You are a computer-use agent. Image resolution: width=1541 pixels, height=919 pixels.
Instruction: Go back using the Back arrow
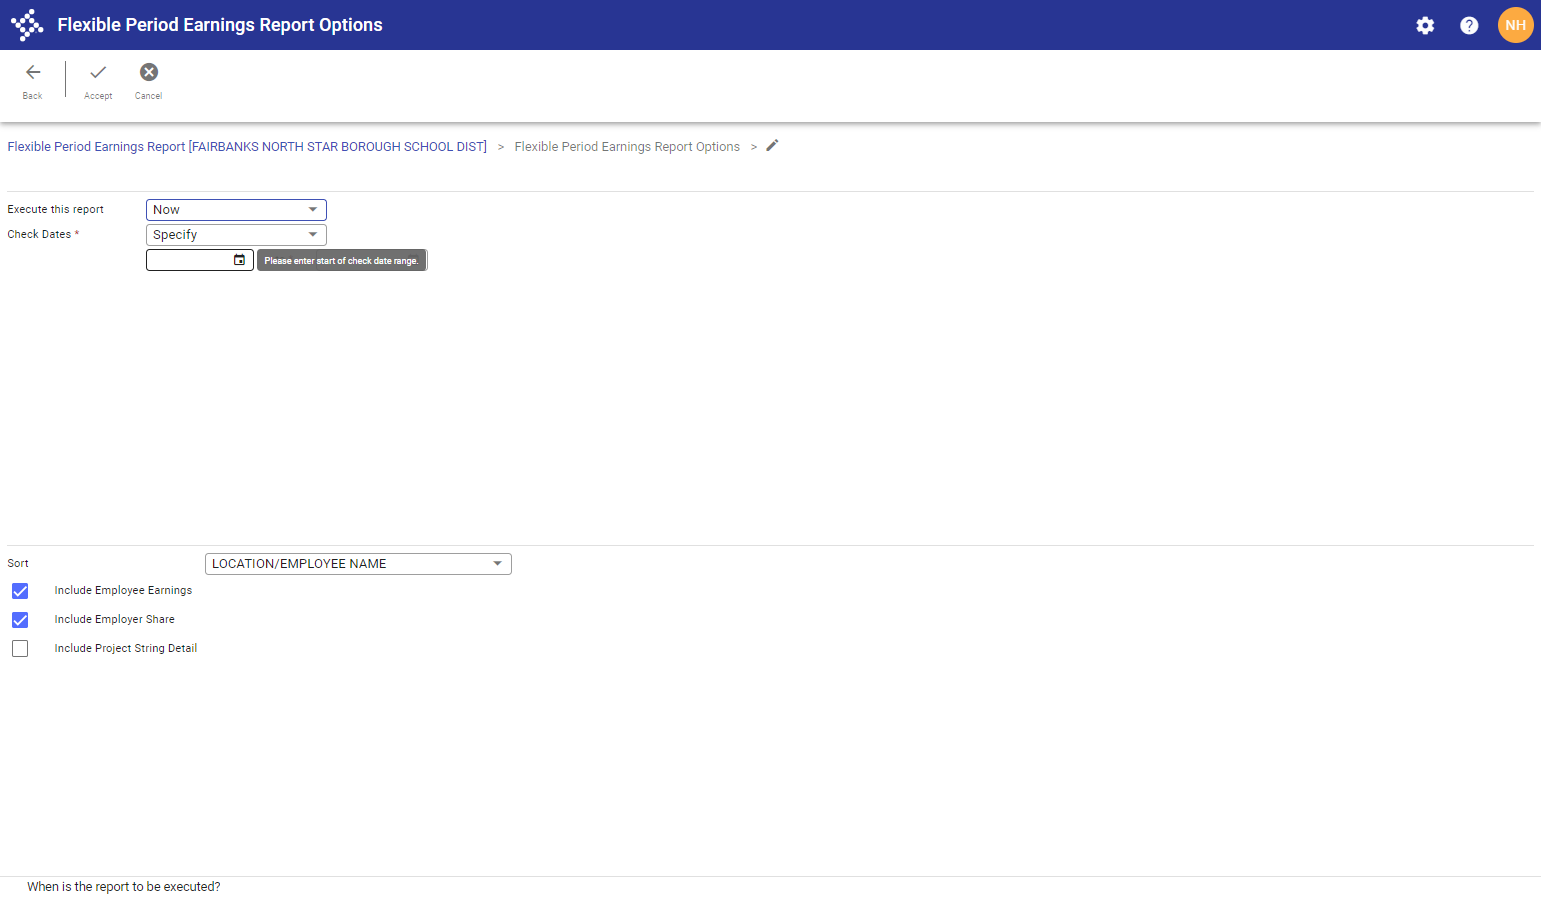click(x=33, y=81)
